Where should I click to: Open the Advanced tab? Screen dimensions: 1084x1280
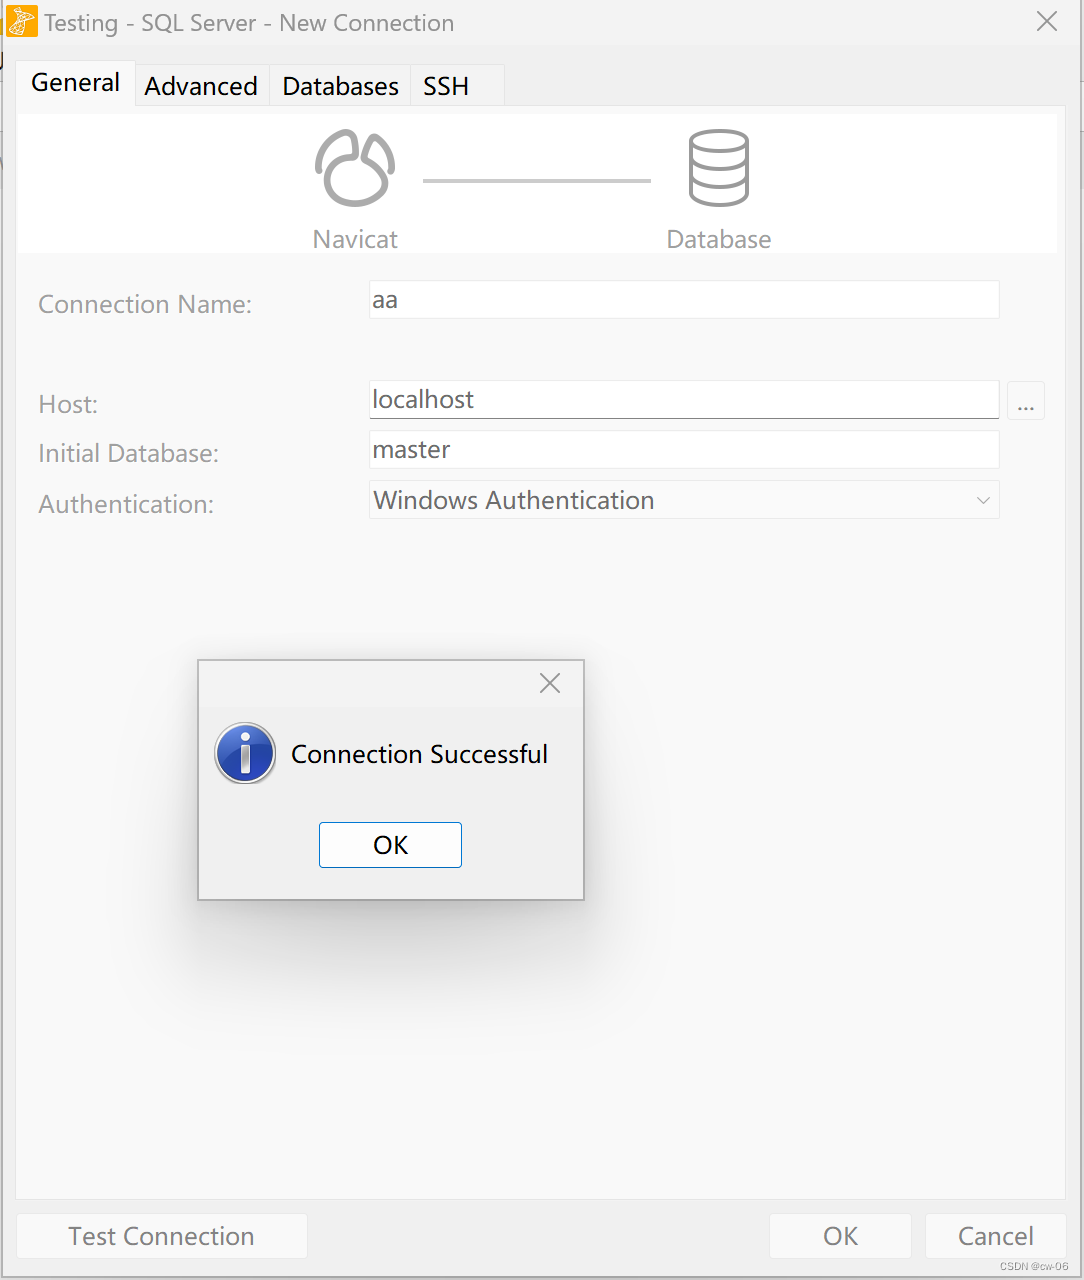click(201, 86)
